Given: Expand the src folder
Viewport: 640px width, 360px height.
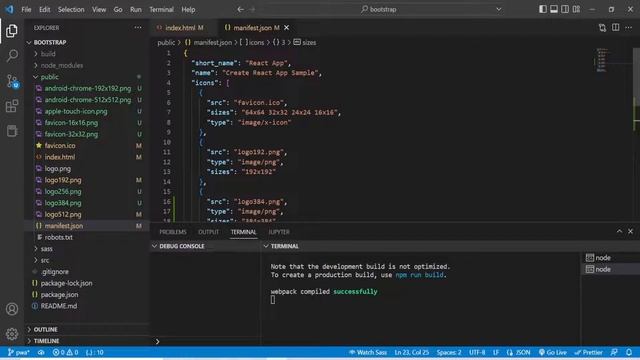Looking at the screenshot, I should click(87, 260).
